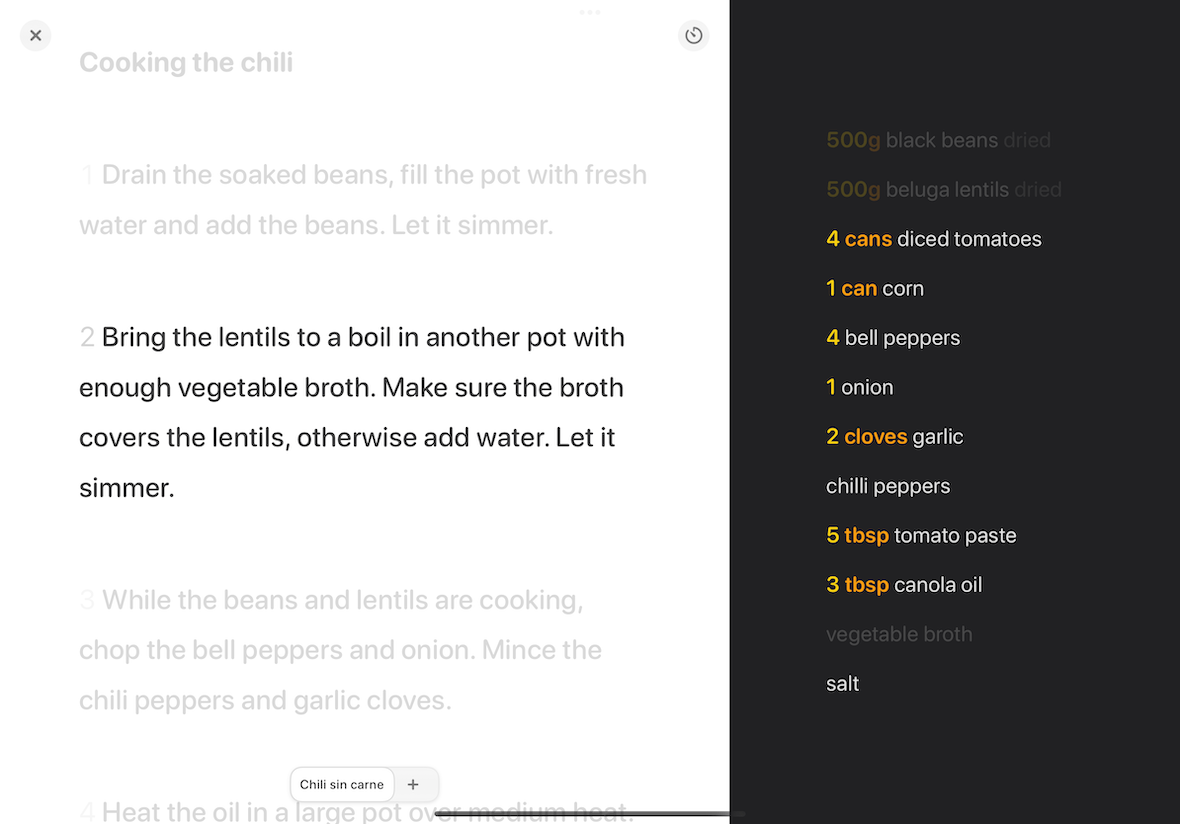Mark 4 cans diced tomatoes as used
The height and width of the screenshot is (824, 1180).
coord(933,239)
